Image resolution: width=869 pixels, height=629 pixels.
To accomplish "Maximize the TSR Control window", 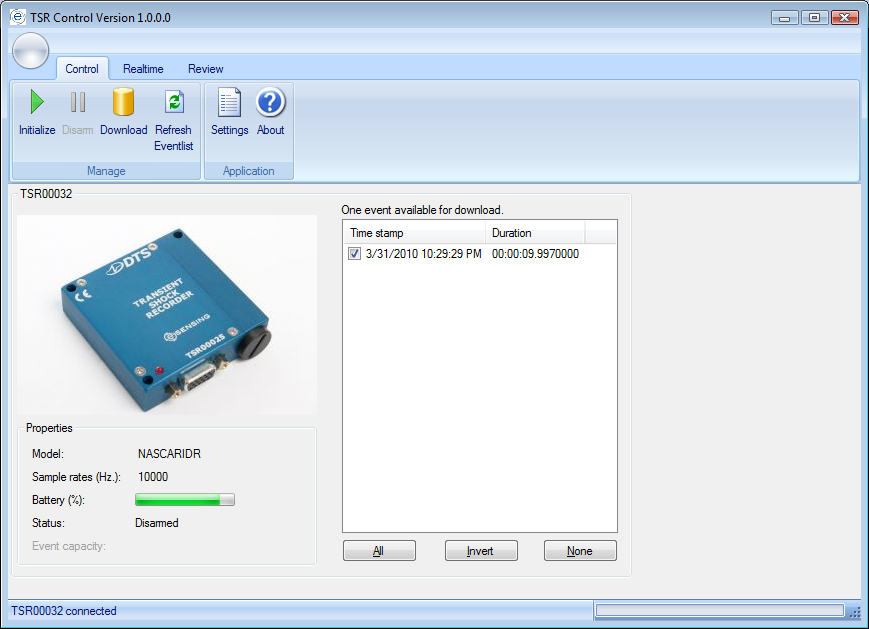I will coord(814,18).
